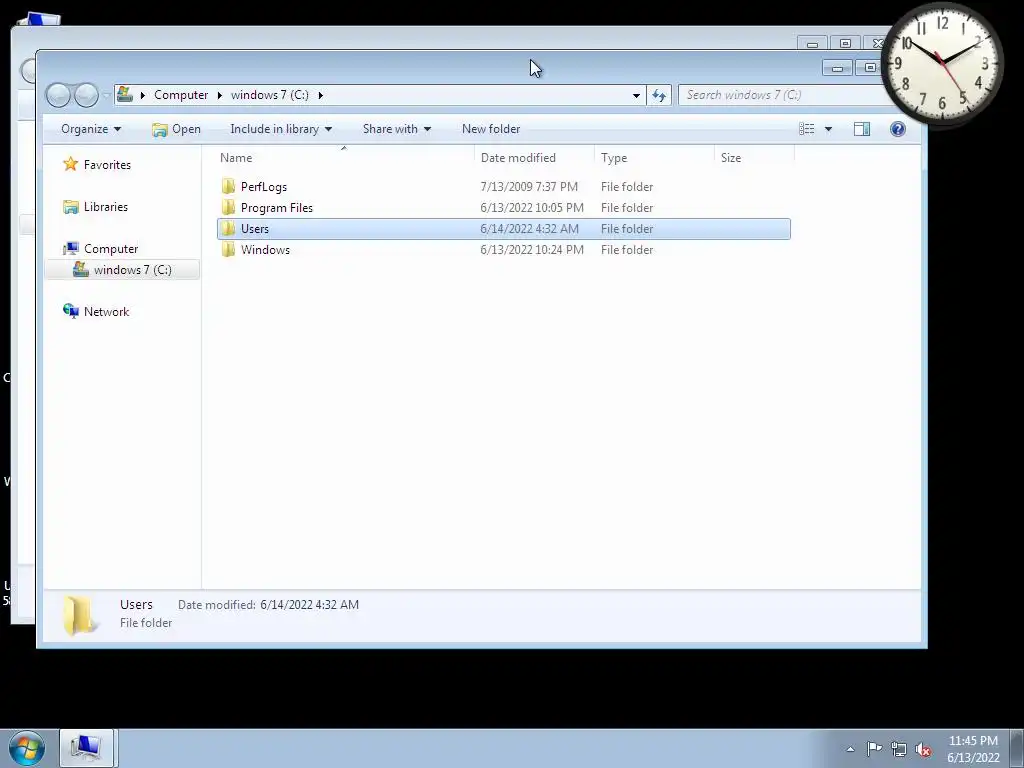
Task: Click the Change your view icon
Action: (807, 129)
